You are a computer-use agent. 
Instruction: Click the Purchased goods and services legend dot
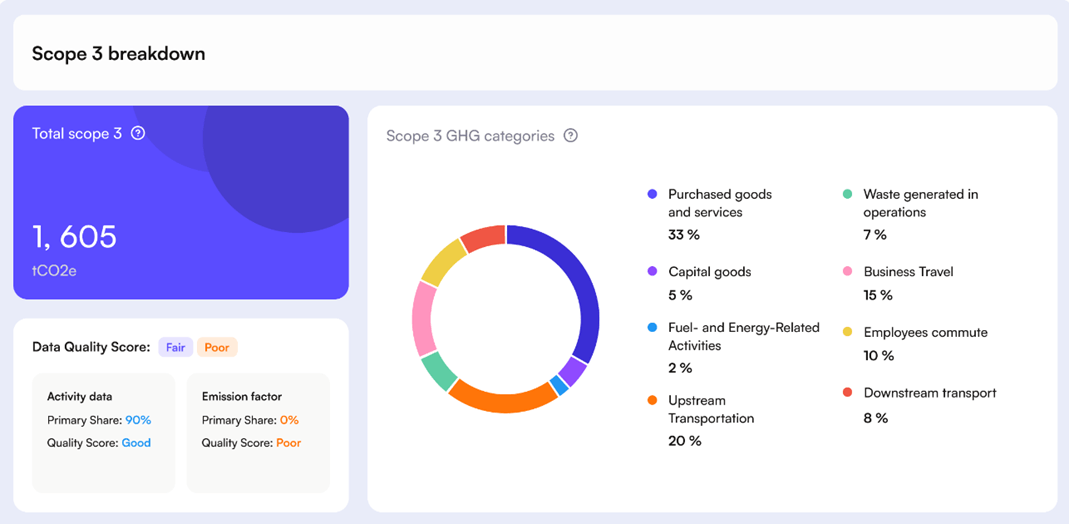652,194
